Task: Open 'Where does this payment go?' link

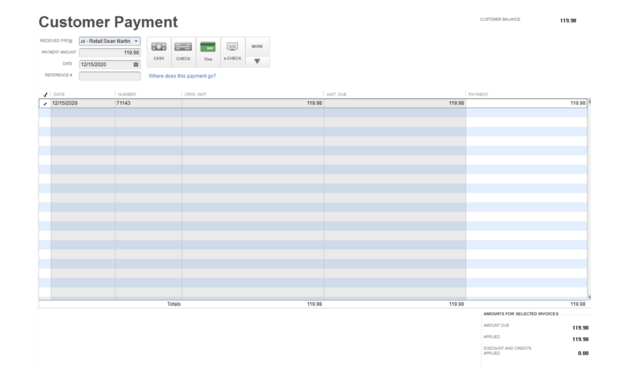Action: point(182,76)
